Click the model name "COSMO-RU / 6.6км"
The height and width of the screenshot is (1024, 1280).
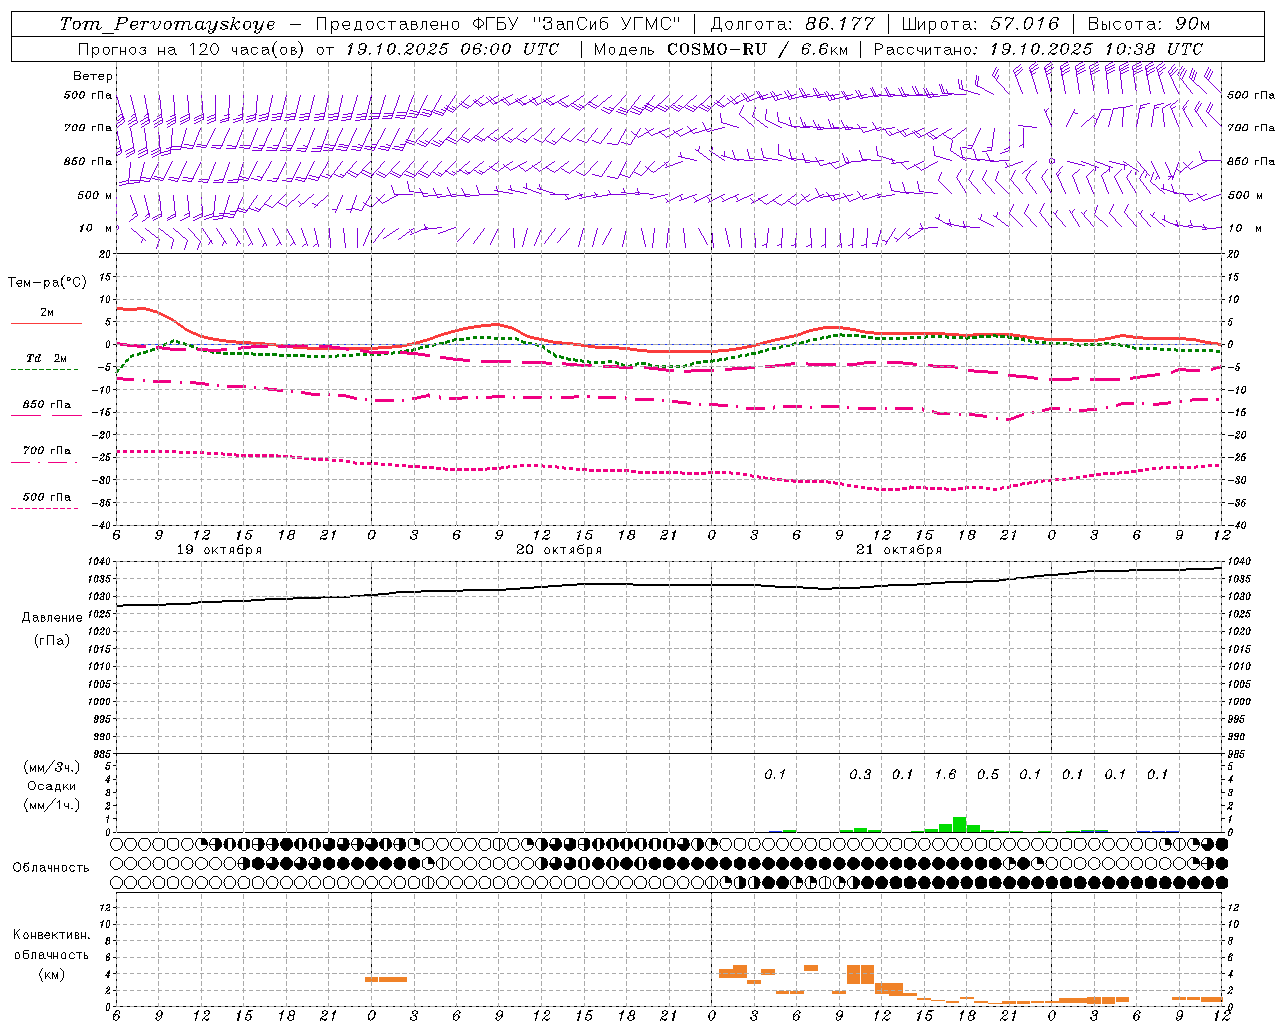pyautogui.click(x=758, y=49)
